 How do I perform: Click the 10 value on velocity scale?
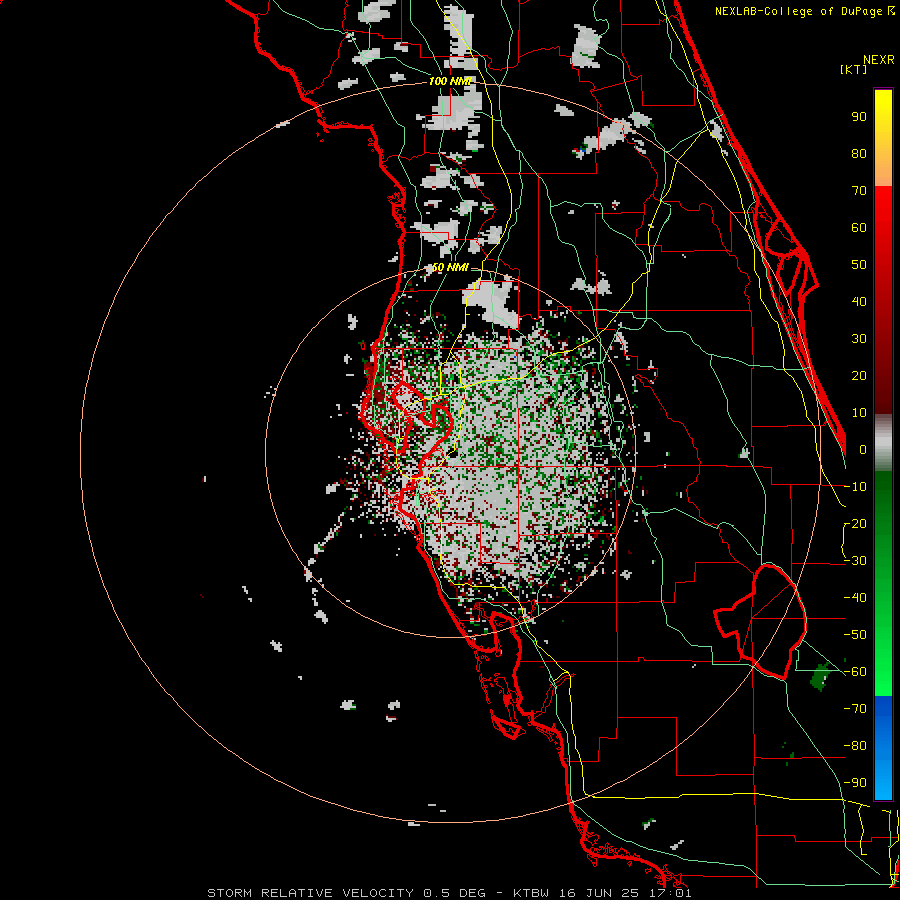[859, 413]
